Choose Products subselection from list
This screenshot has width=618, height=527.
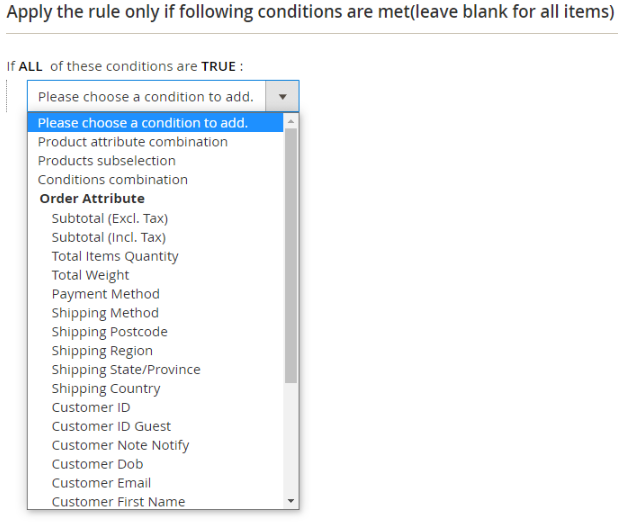click(x=106, y=161)
